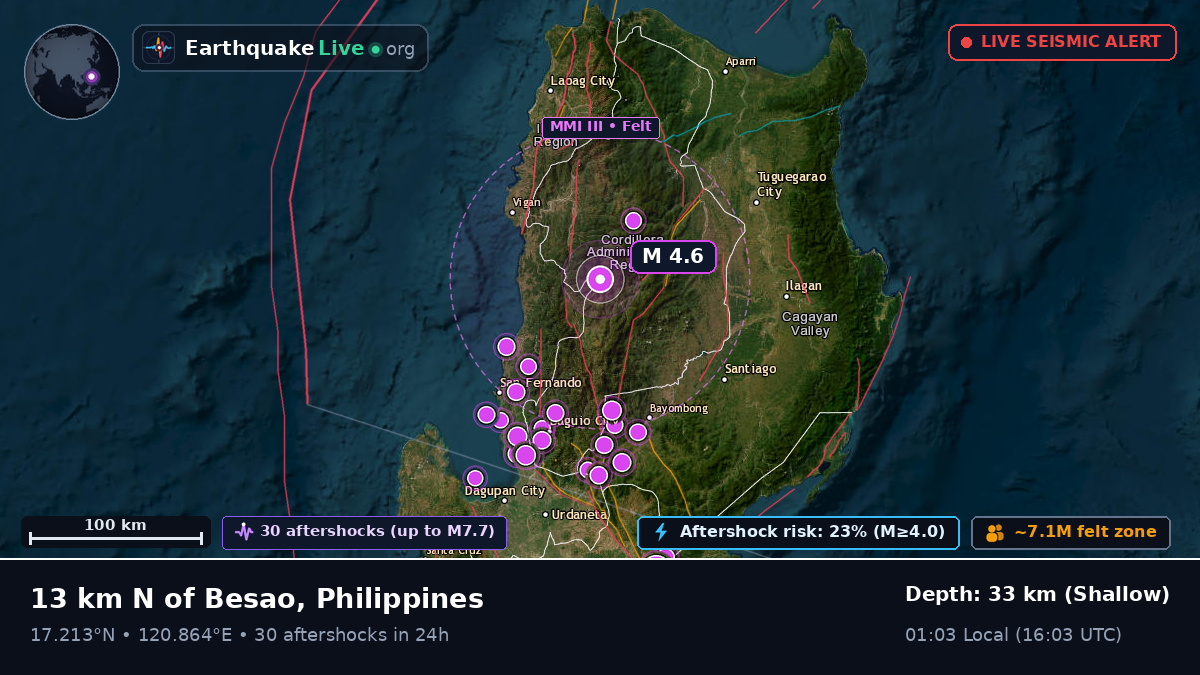Click the '01:03 Local (16:03 UTC)' timestamp
The width and height of the screenshot is (1200, 675).
[x=1013, y=635]
